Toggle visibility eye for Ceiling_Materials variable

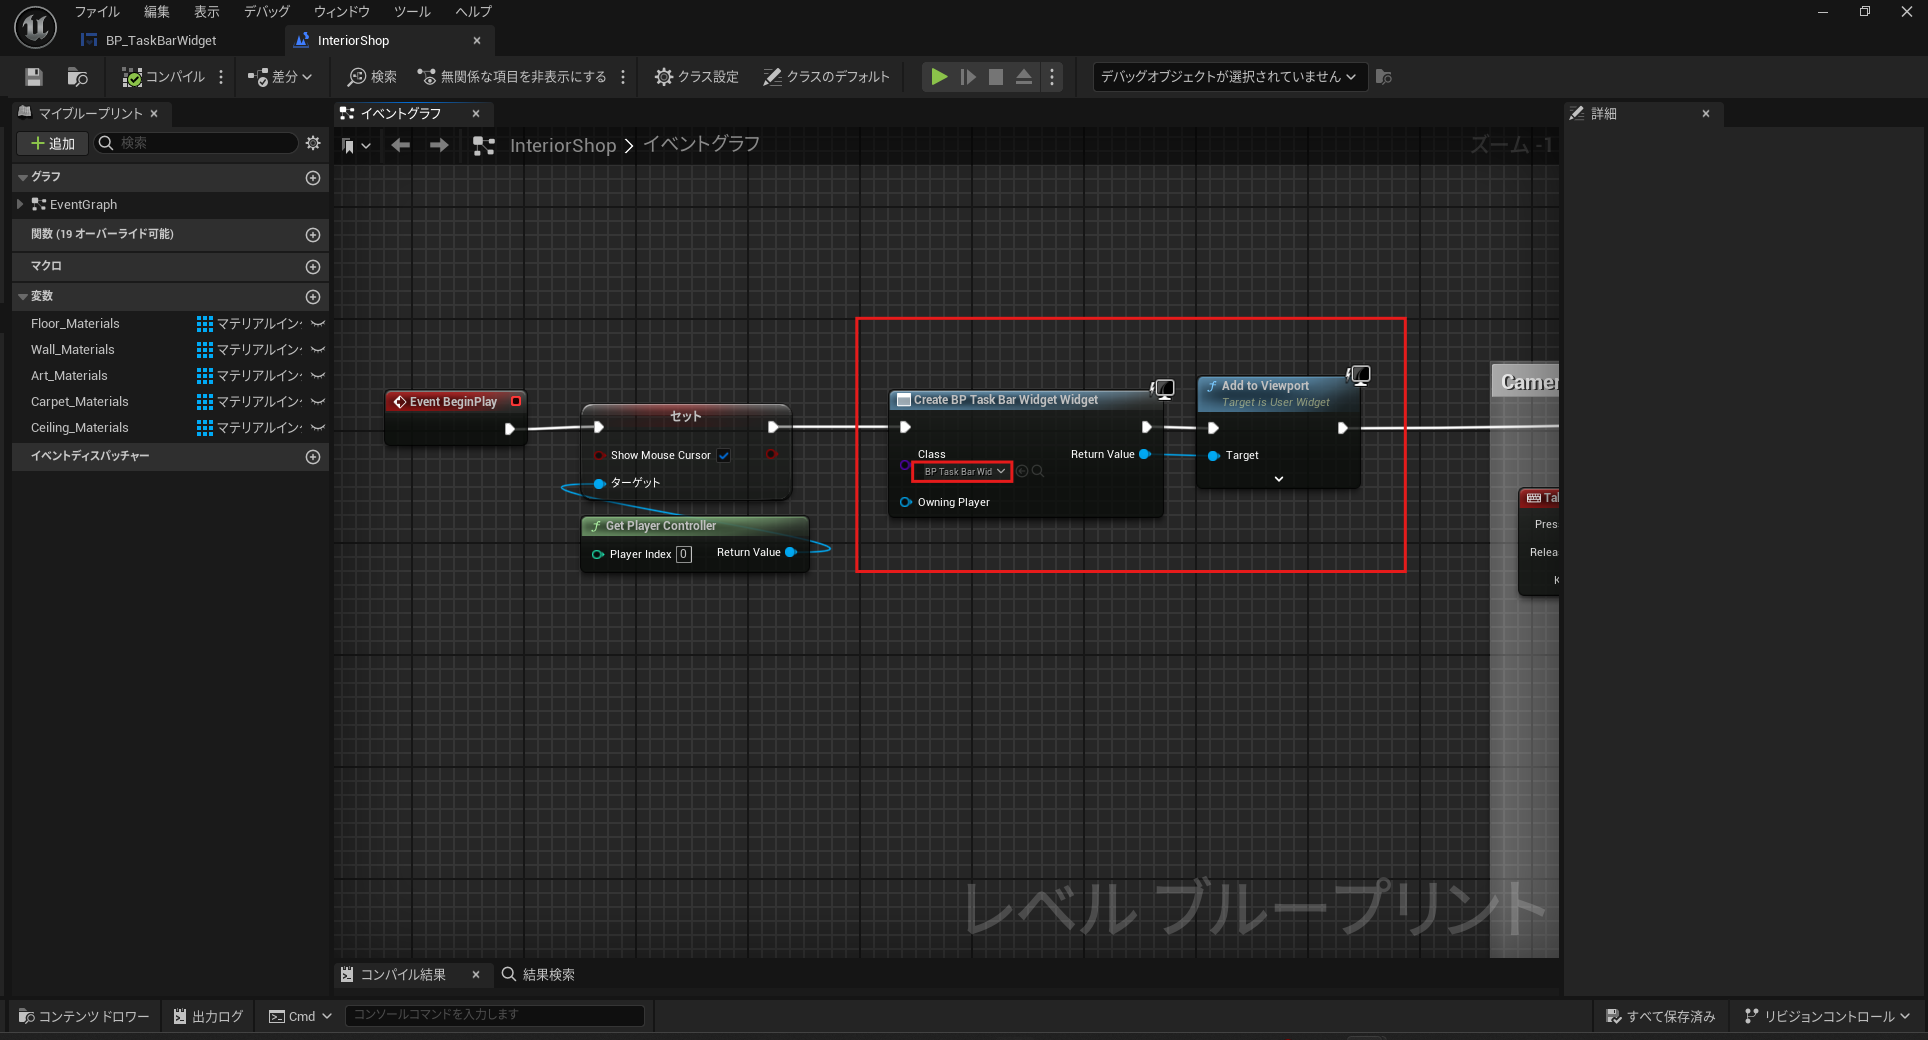(318, 428)
